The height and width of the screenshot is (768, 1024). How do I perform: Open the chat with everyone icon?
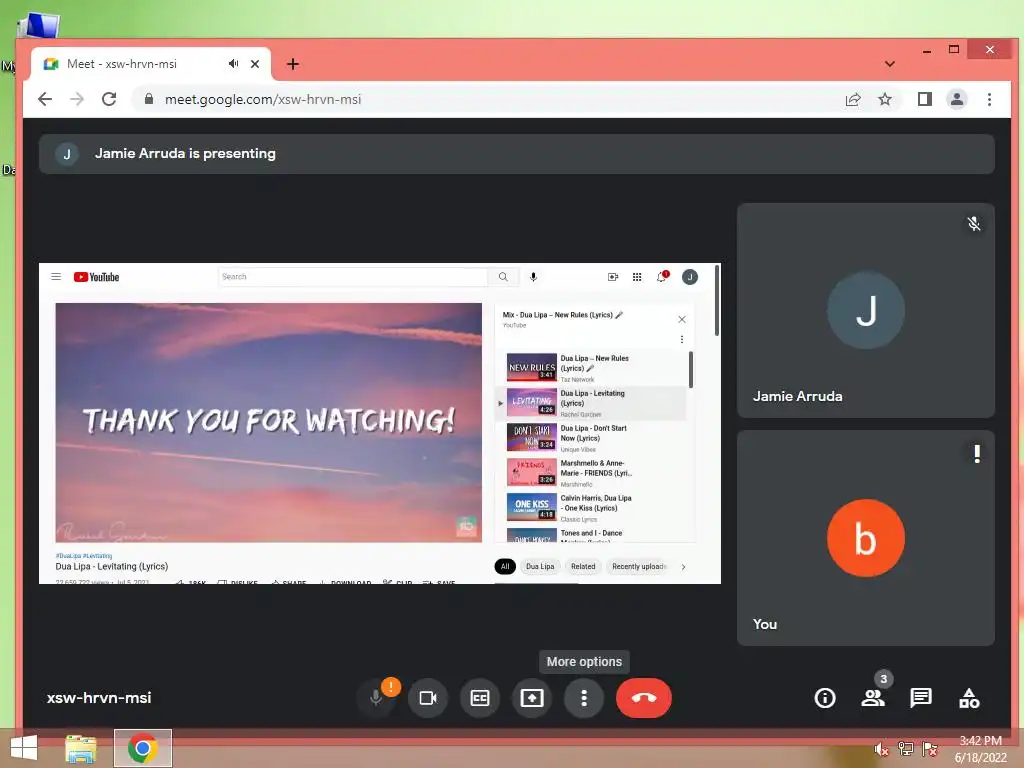pyautogui.click(x=921, y=697)
